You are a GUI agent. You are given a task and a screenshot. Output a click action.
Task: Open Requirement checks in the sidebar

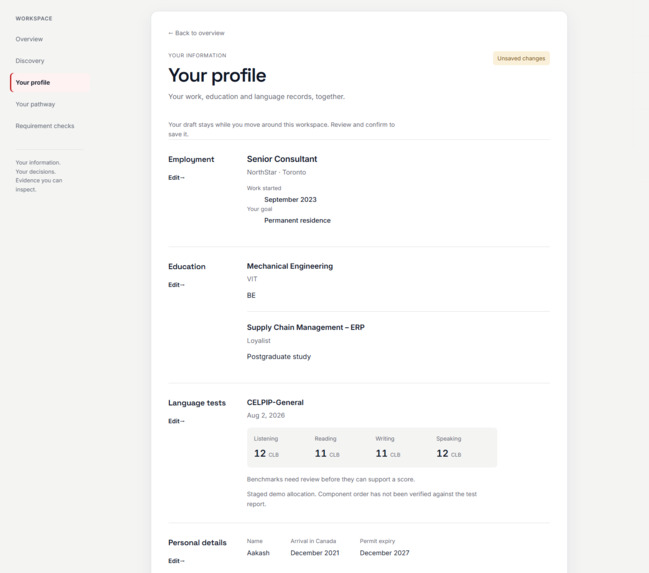[x=45, y=126]
